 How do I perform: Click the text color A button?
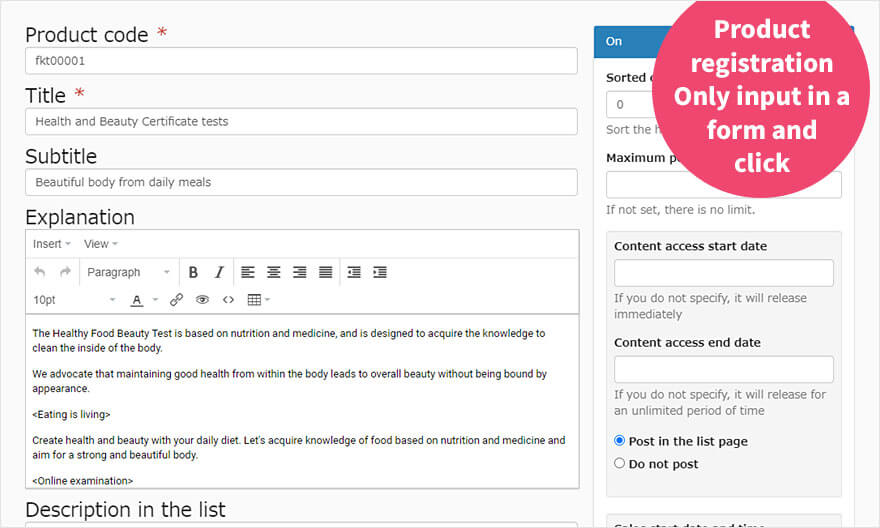click(x=137, y=299)
